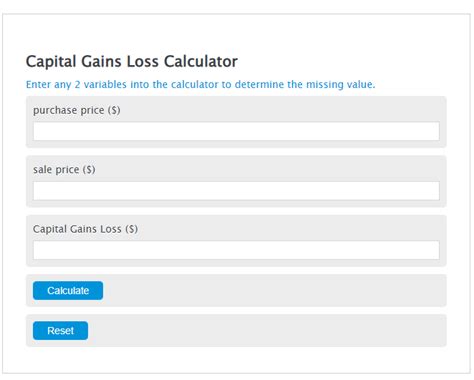Click the empty gray bar right of Calculate
This screenshot has width=474, height=380.
(274, 291)
